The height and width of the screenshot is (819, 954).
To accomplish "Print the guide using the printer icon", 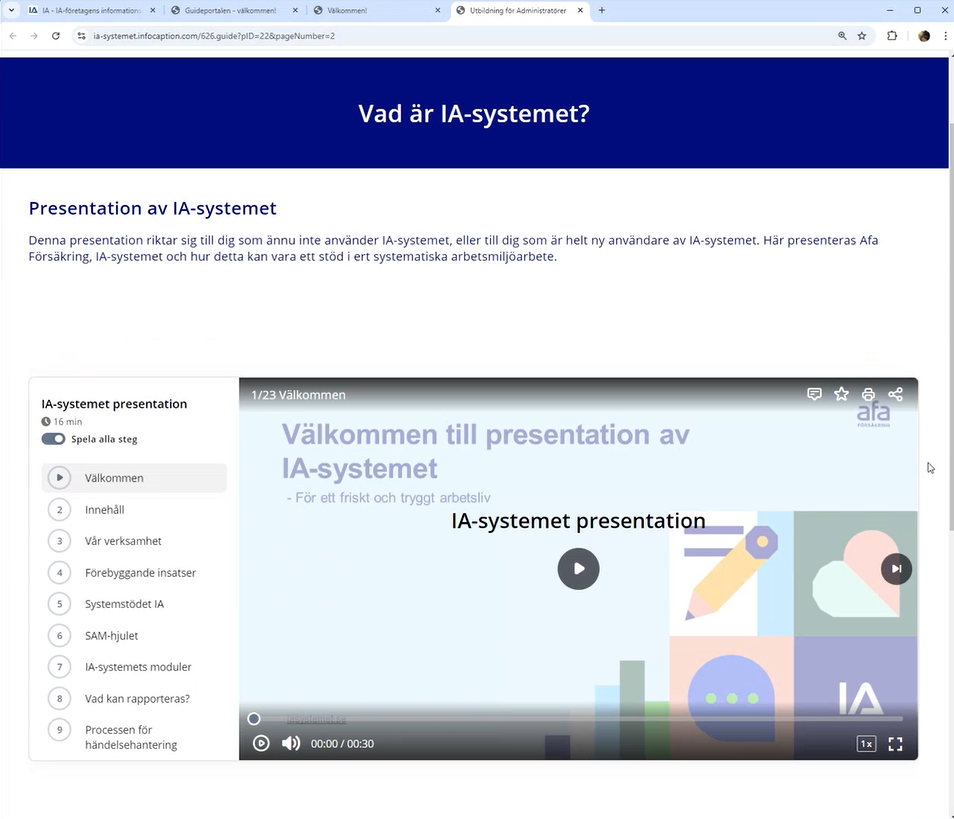I will coord(868,394).
